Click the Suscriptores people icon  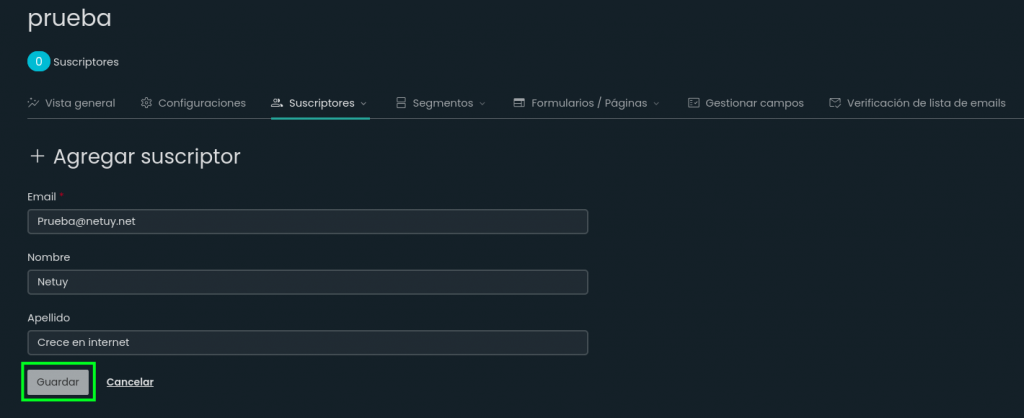coord(277,103)
